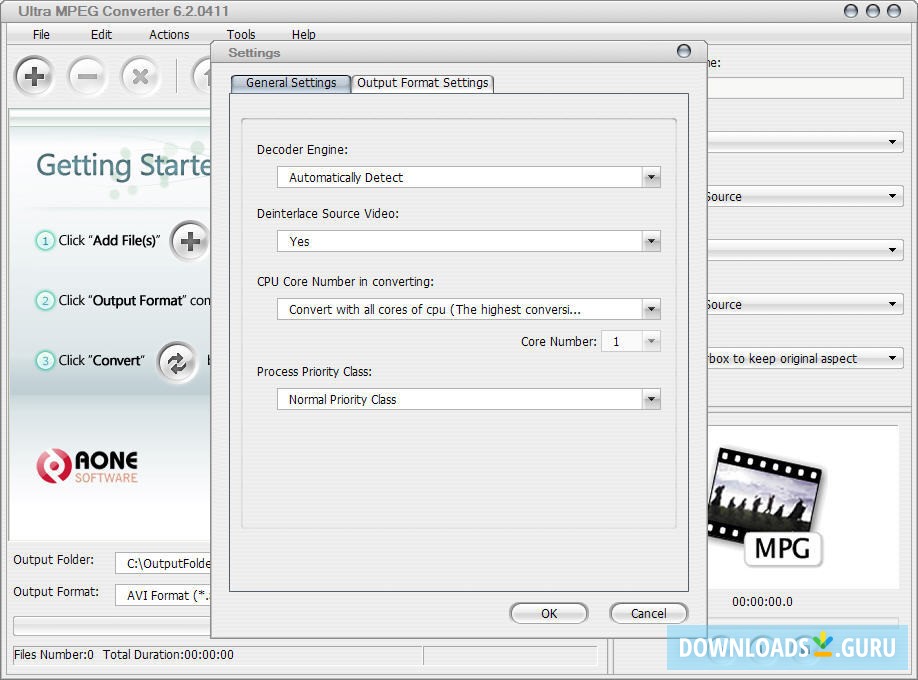Close the Settings dialog with its round button
Image resolution: width=918 pixels, height=680 pixels.
tap(683, 51)
